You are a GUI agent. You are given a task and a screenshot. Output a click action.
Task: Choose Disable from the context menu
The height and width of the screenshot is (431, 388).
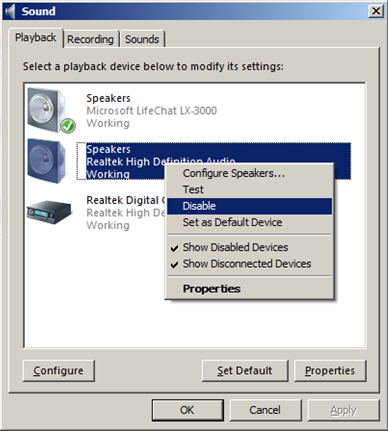coord(249,206)
